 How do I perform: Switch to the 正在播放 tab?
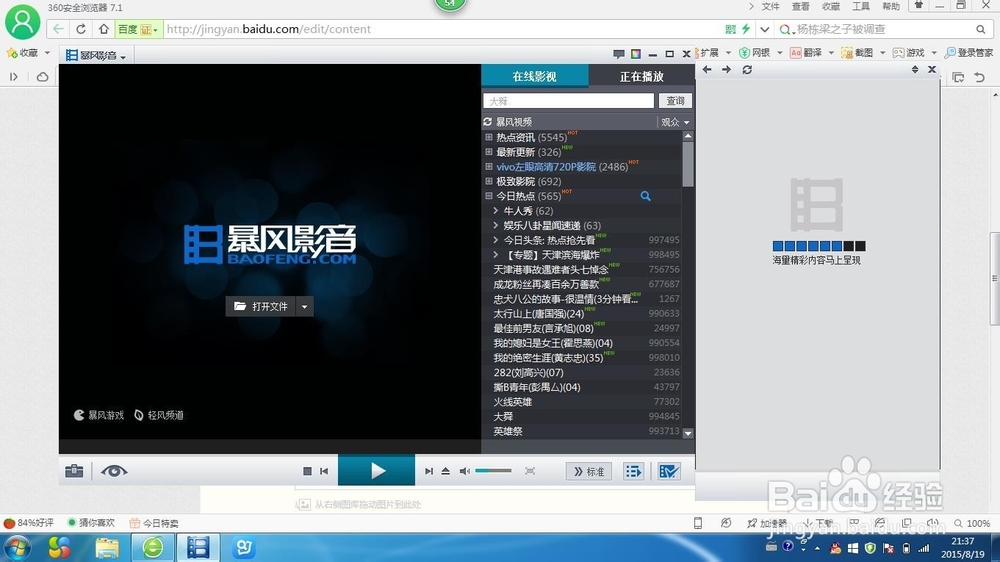[642, 76]
